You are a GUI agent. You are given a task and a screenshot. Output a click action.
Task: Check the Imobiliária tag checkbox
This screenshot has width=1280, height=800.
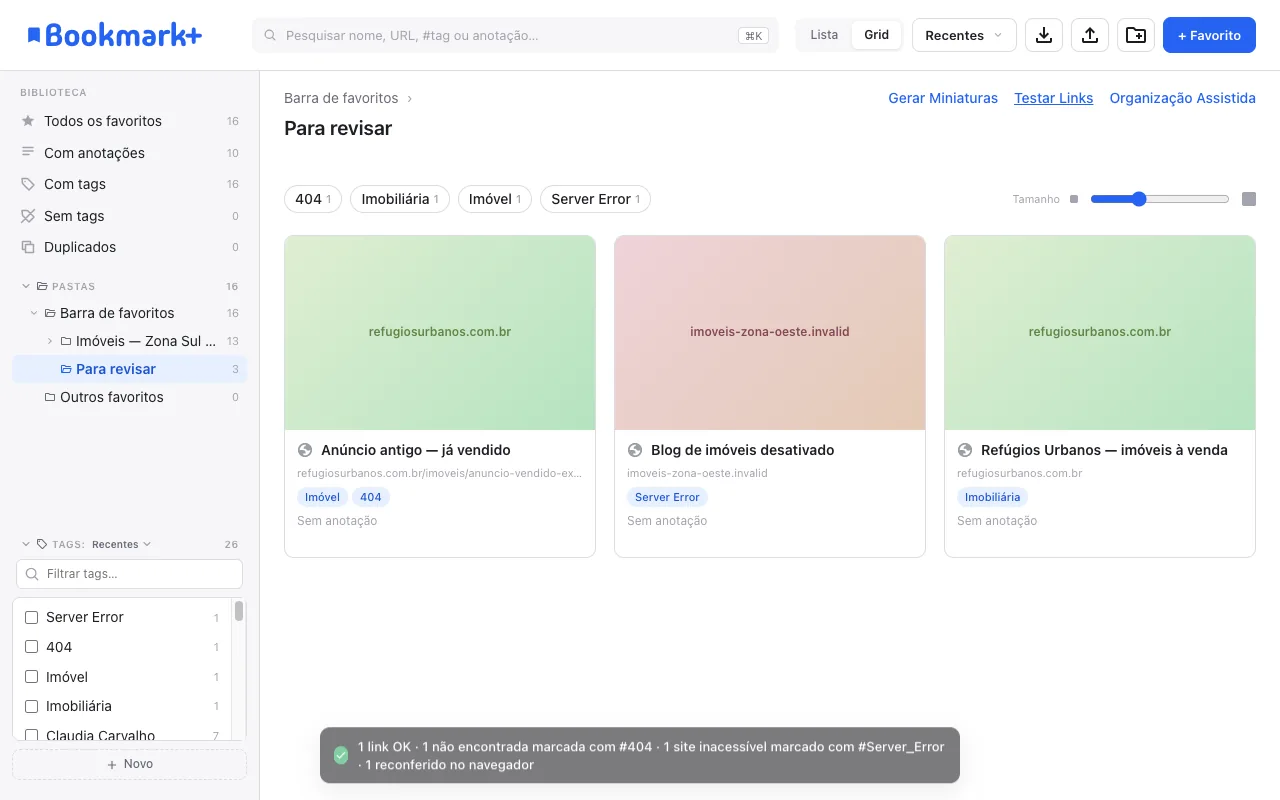pos(31,706)
